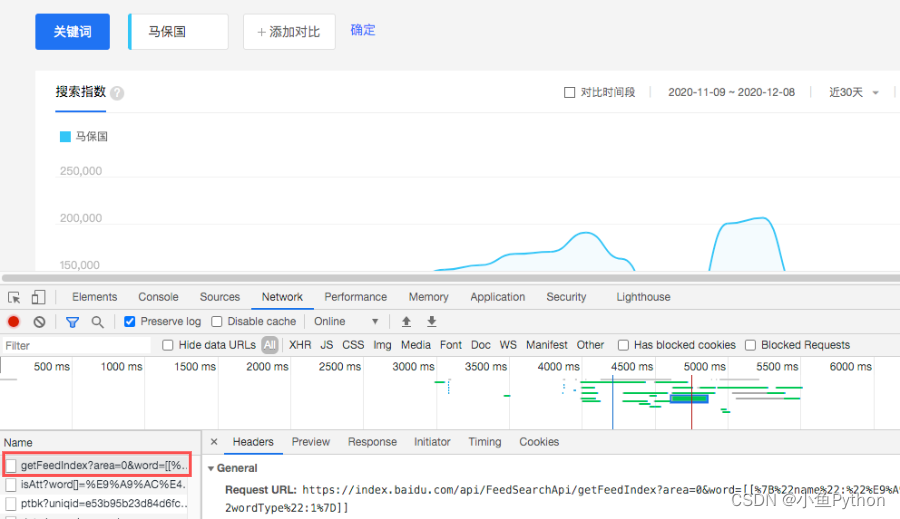Click the network Filter text field

76,346
